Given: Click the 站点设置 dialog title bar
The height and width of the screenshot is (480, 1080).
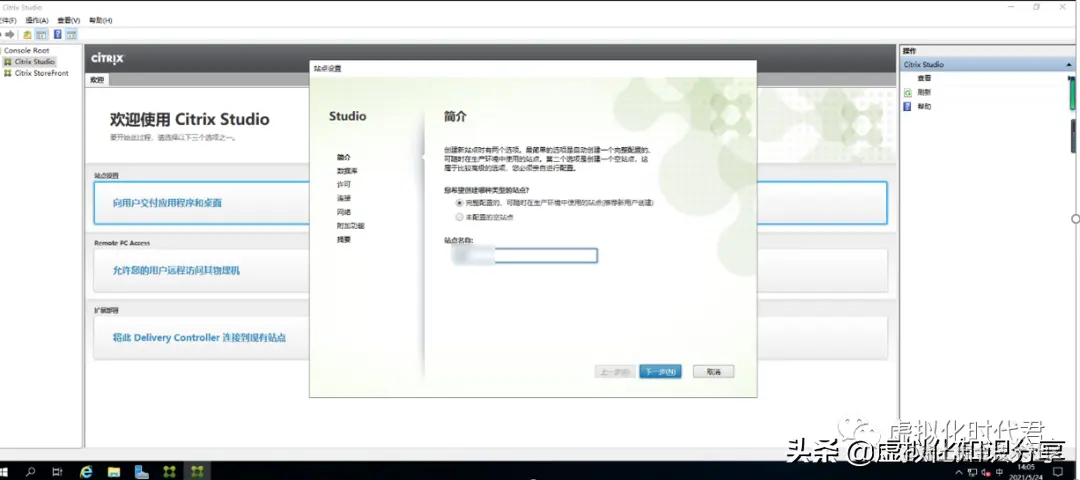Looking at the screenshot, I should click(x=533, y=68).
